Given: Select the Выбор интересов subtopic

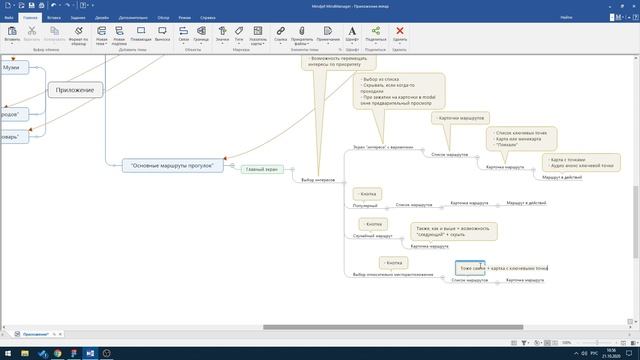Looking at the screenshot, I should point(318,180).
